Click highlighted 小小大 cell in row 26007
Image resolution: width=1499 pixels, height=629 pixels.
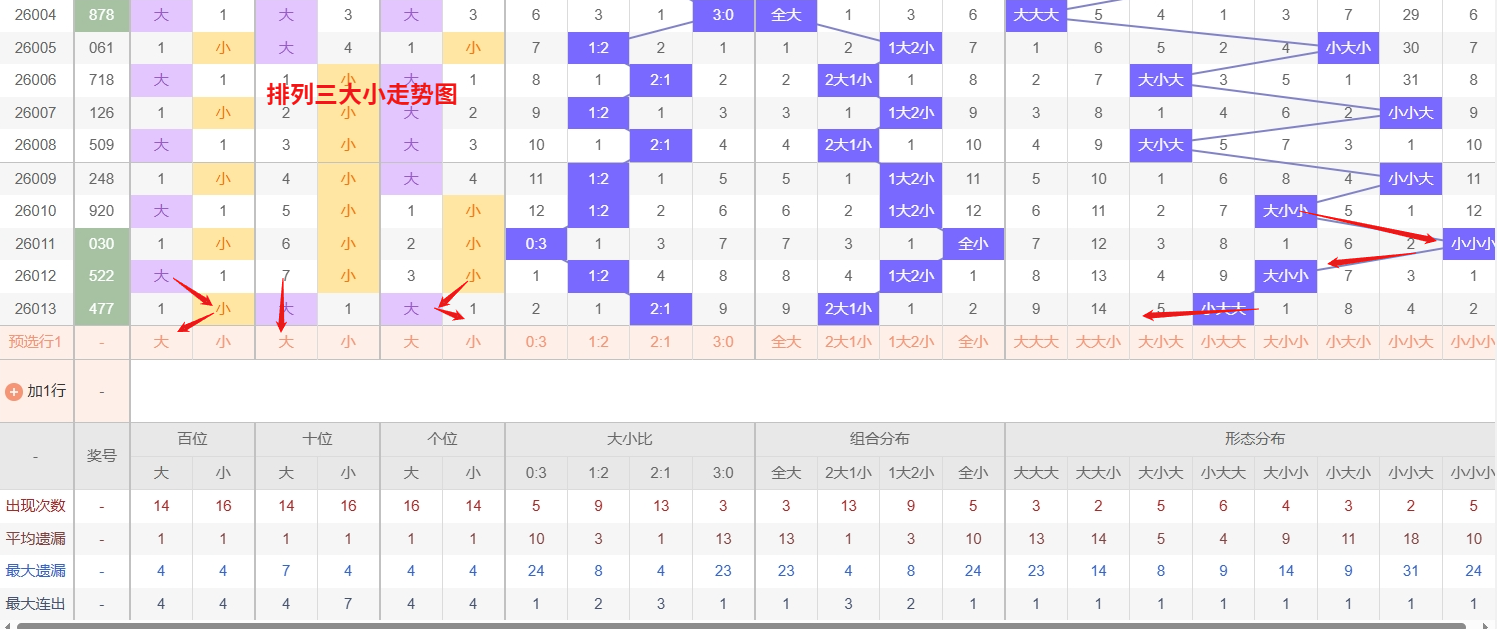(1411, 113)
